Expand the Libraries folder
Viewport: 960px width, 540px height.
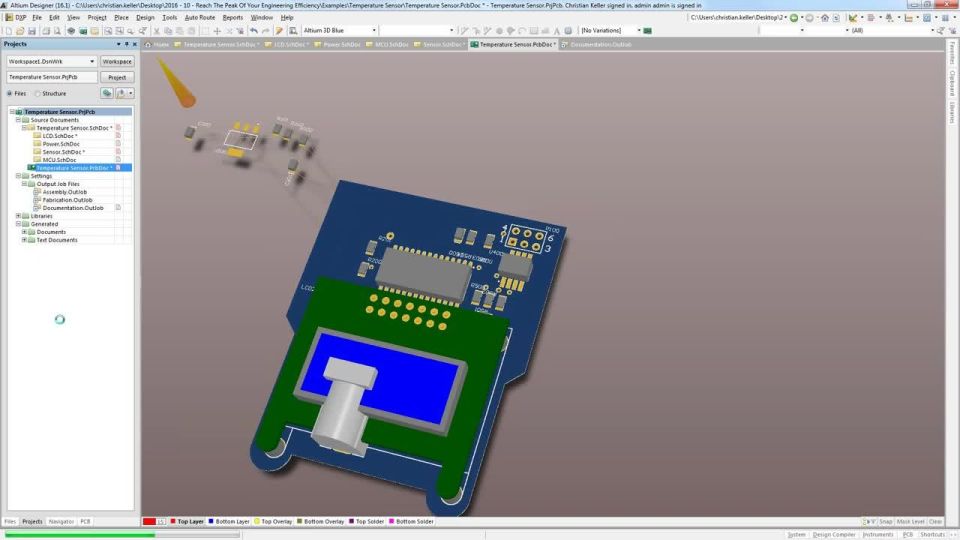click(18, 216)
